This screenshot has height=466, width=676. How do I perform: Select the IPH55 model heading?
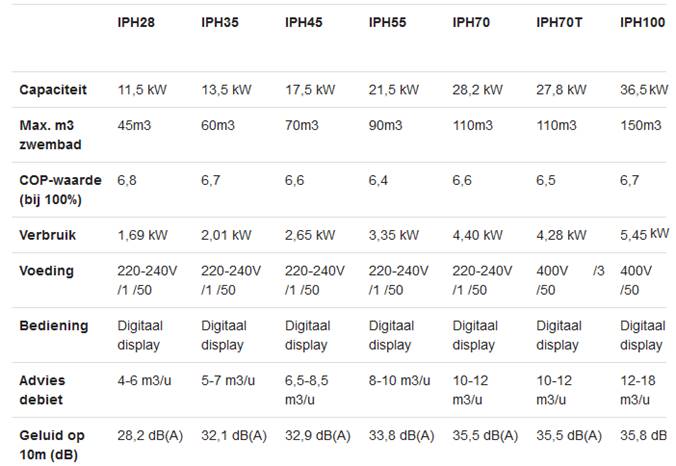coord(387,22)
